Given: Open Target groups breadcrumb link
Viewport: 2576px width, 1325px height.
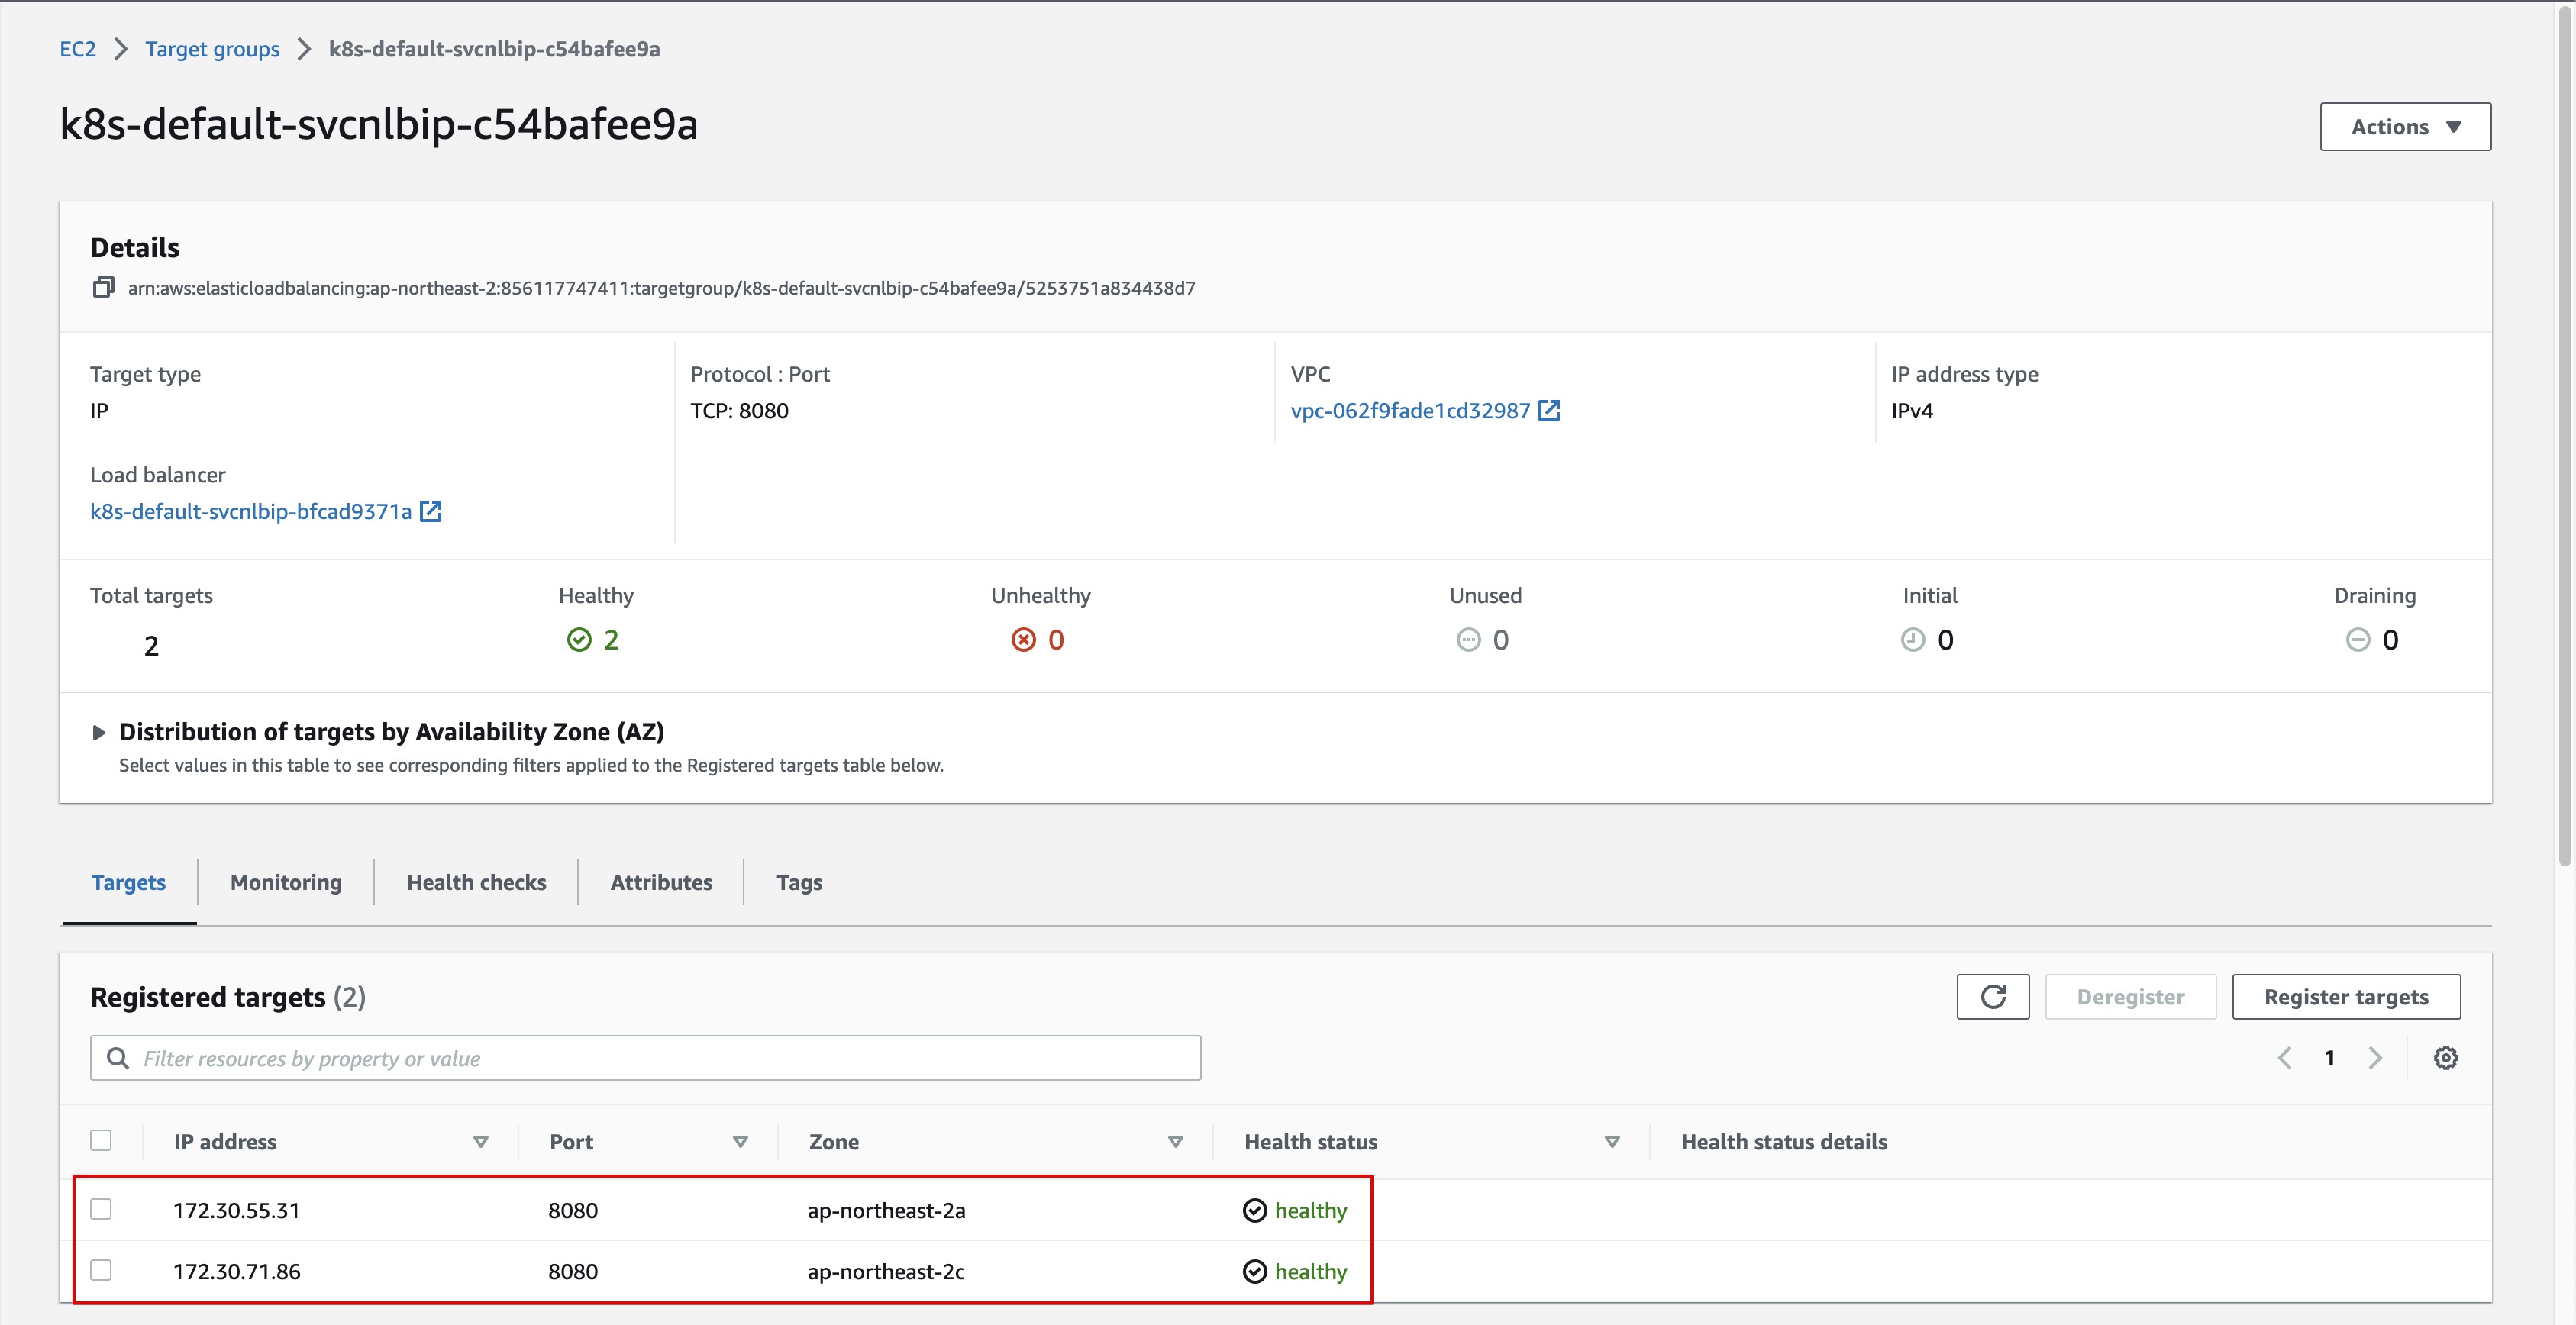Looking at the screenshot, I should pyautogui.click(x=212, y=49).
